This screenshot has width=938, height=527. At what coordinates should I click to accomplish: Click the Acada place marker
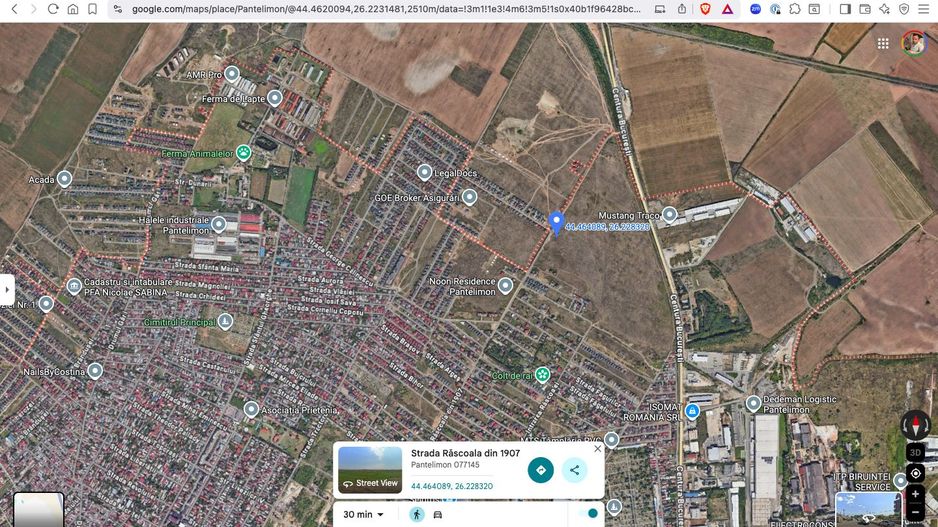(64, 179)
